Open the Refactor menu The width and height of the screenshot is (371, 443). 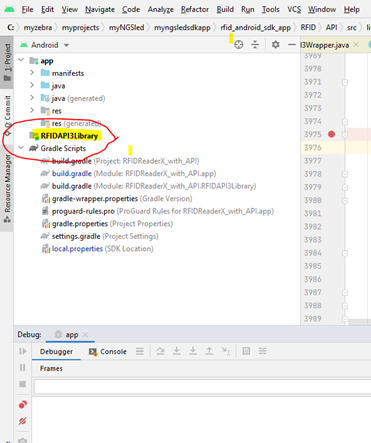tap(195, 9)
